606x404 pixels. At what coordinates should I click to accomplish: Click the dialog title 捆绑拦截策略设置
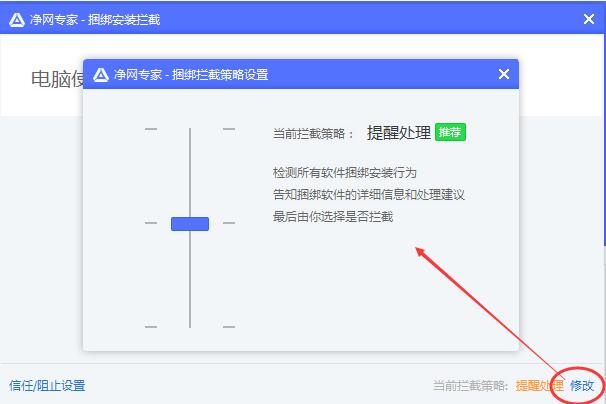[190, 74]
